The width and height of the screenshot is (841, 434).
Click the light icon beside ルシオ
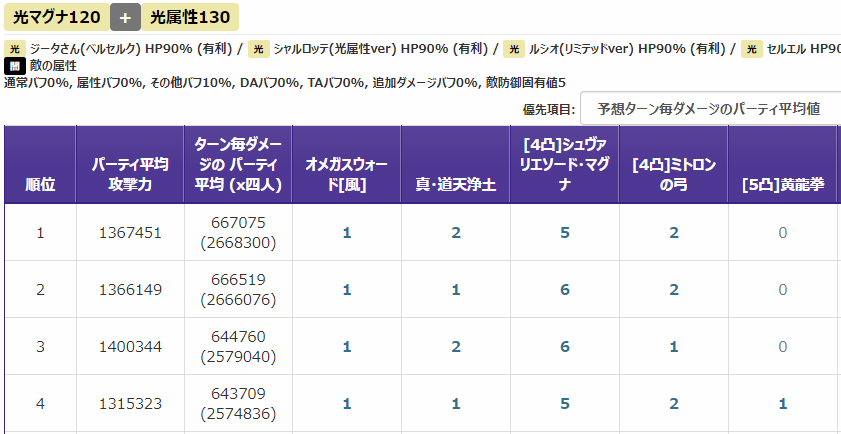(x=514, y=49)
